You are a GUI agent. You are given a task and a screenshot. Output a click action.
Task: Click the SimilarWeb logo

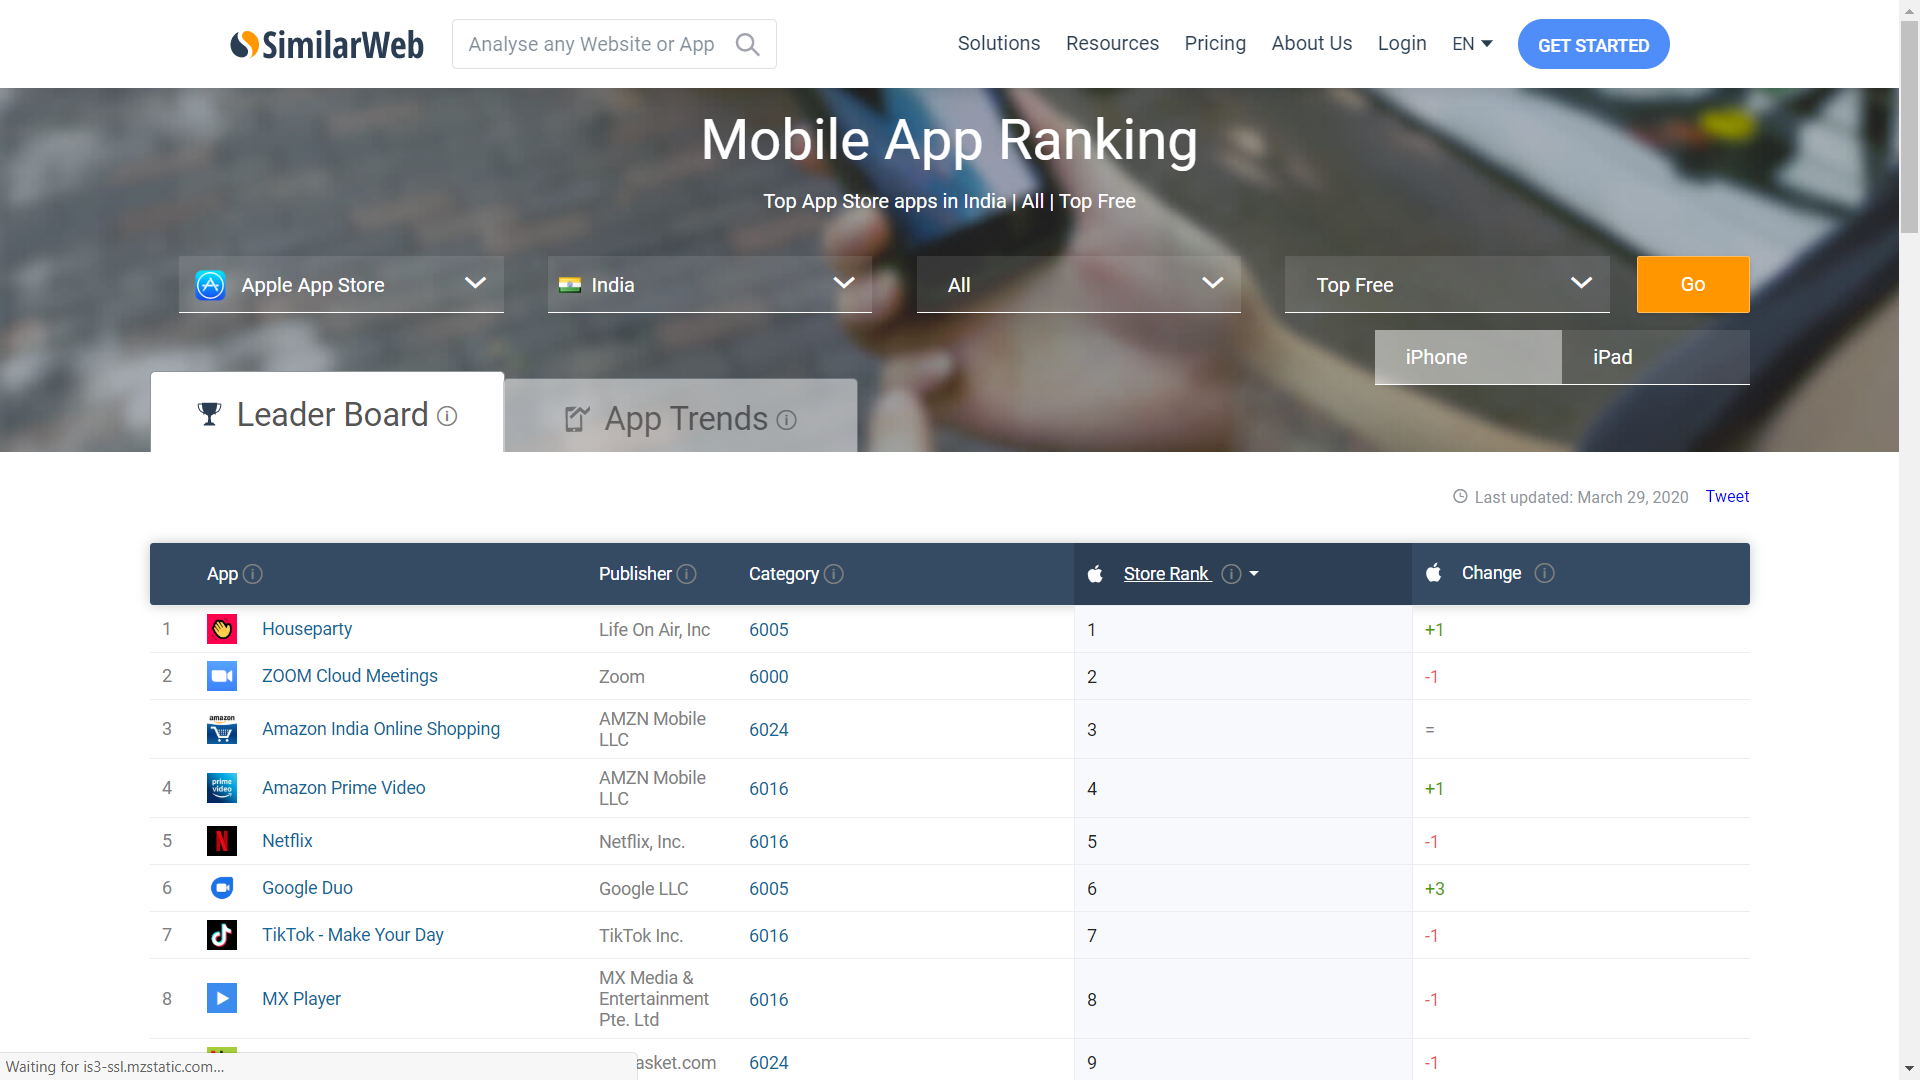pos(326,44)
